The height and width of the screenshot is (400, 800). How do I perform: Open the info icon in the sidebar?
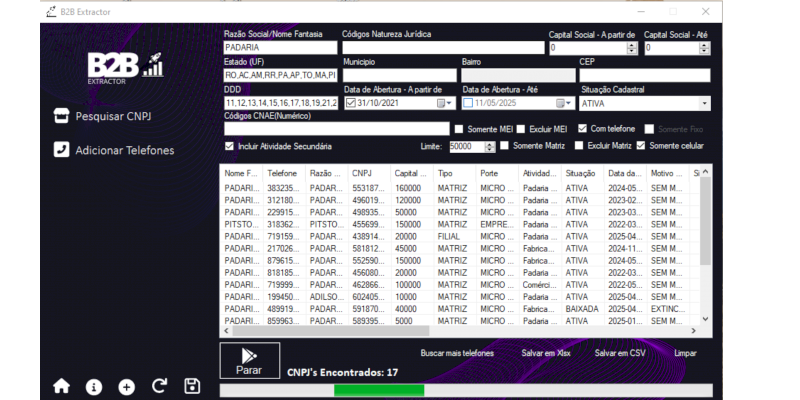pos(94,386)
